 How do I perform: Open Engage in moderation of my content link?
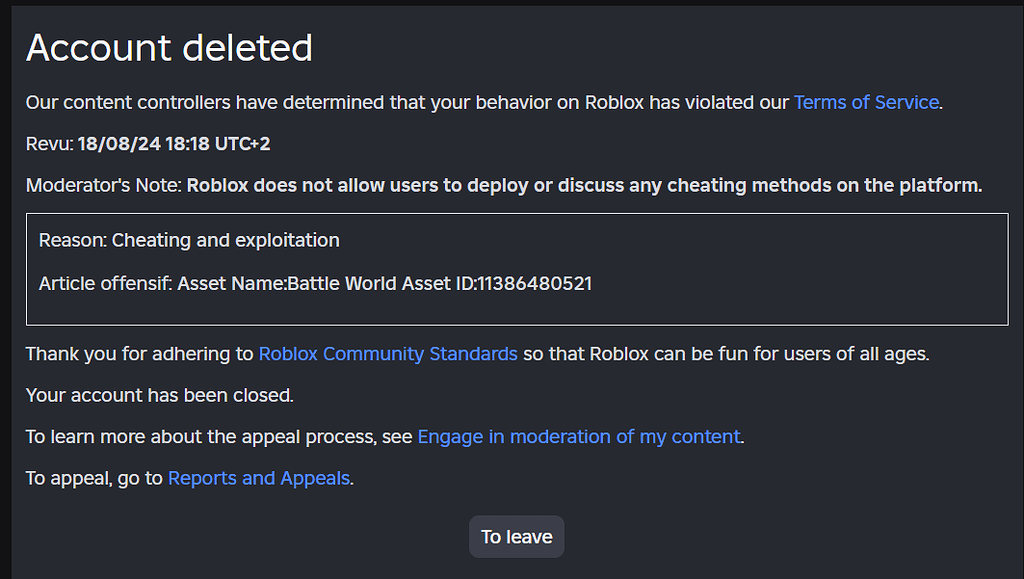[579, 437]
